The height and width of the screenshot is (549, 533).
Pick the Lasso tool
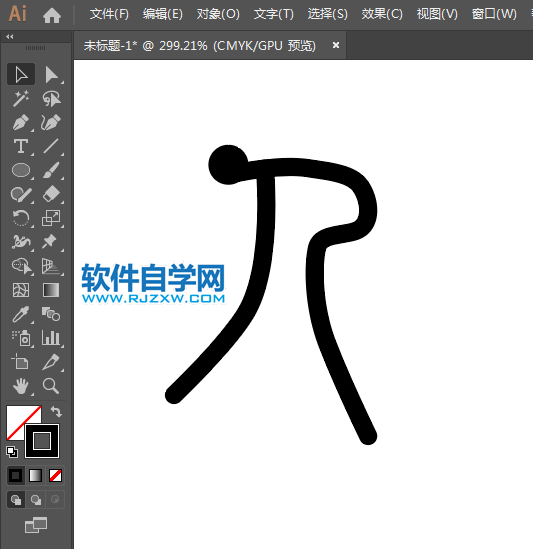(51, 98)
